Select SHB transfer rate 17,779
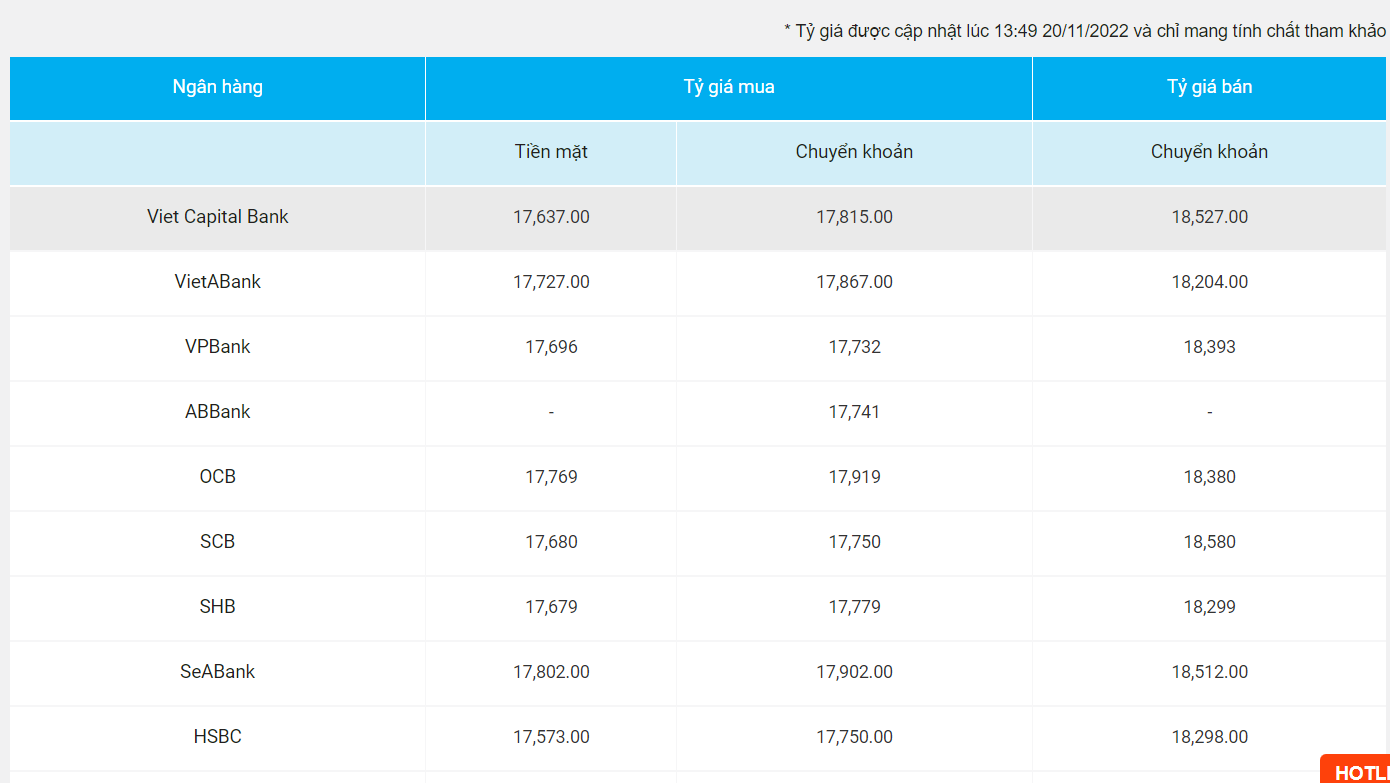The image size is (1390, 783). pos(854,607)
